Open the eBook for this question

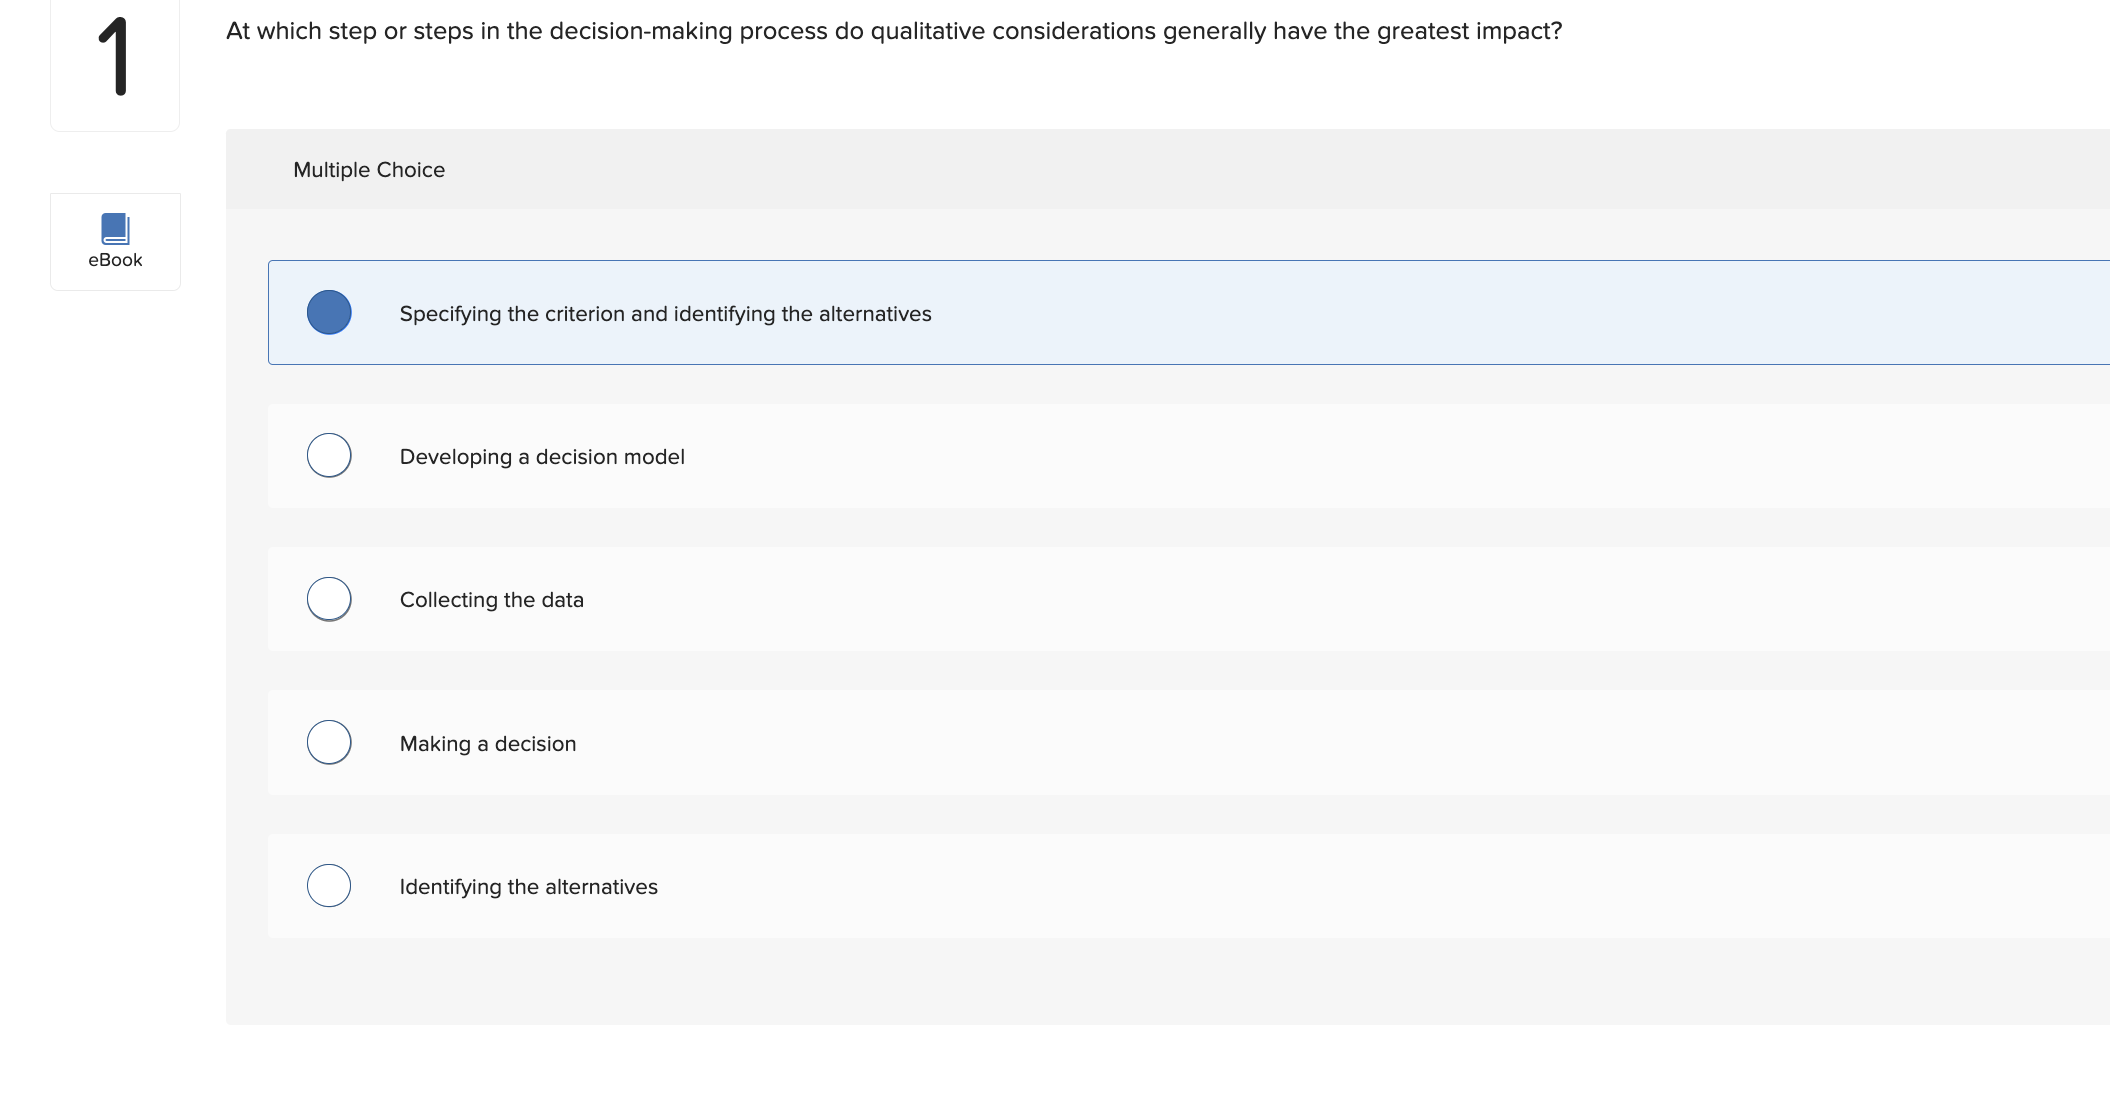coord(114,240)
